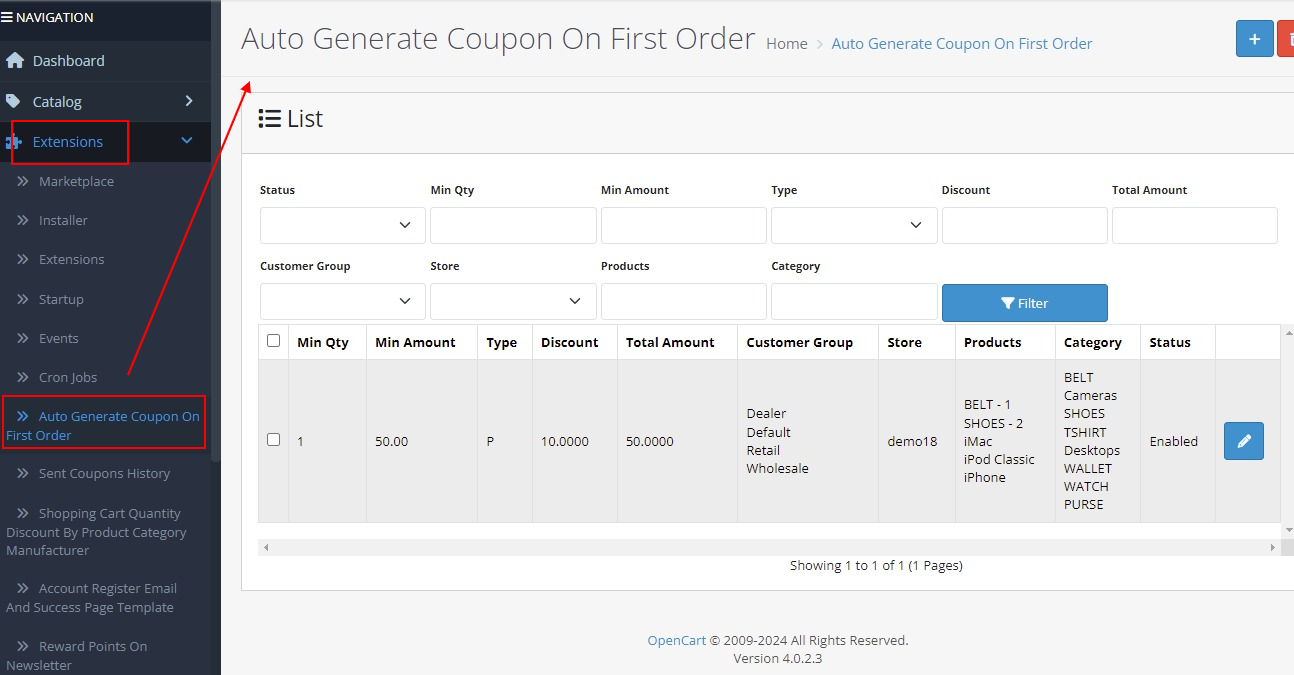Click the Min Amount filter input field

(x=683, y=225)
